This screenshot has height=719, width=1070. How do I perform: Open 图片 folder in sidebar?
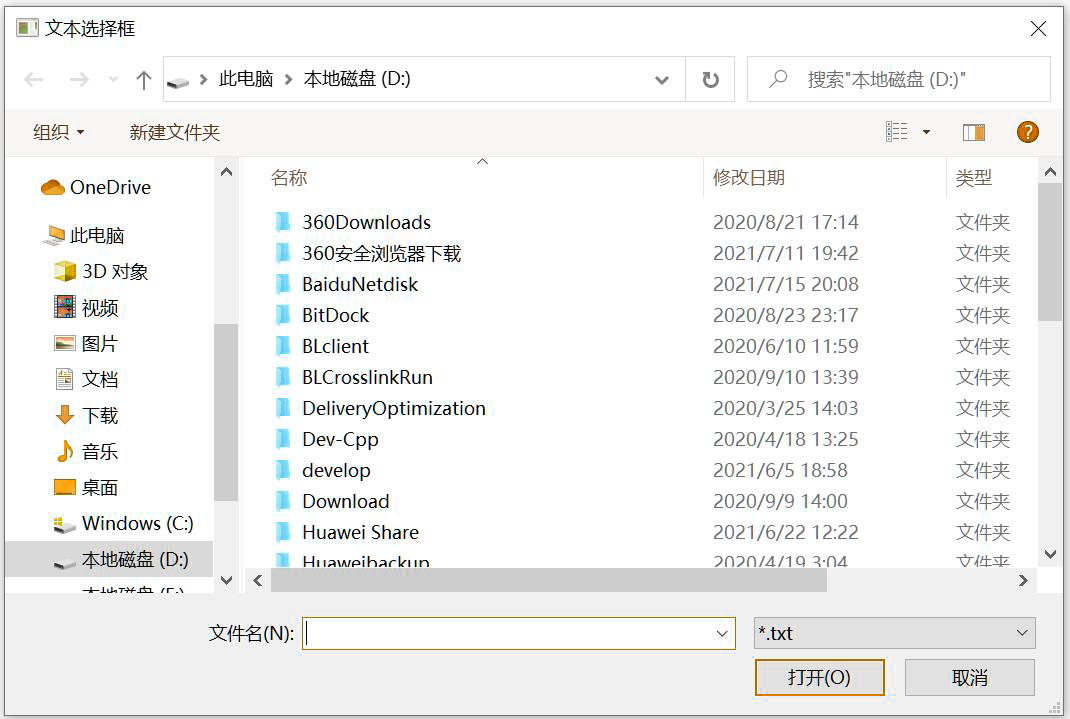86,343
